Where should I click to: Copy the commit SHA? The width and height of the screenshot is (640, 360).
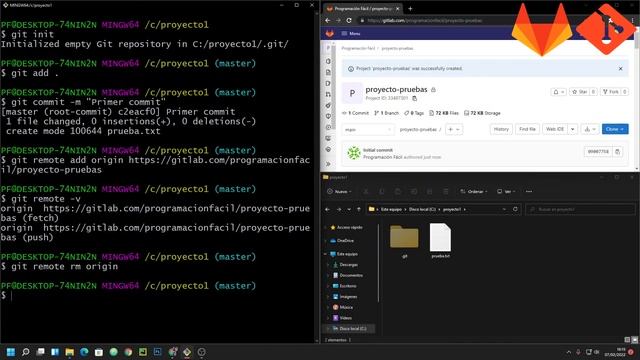click(x=618, y=151)
